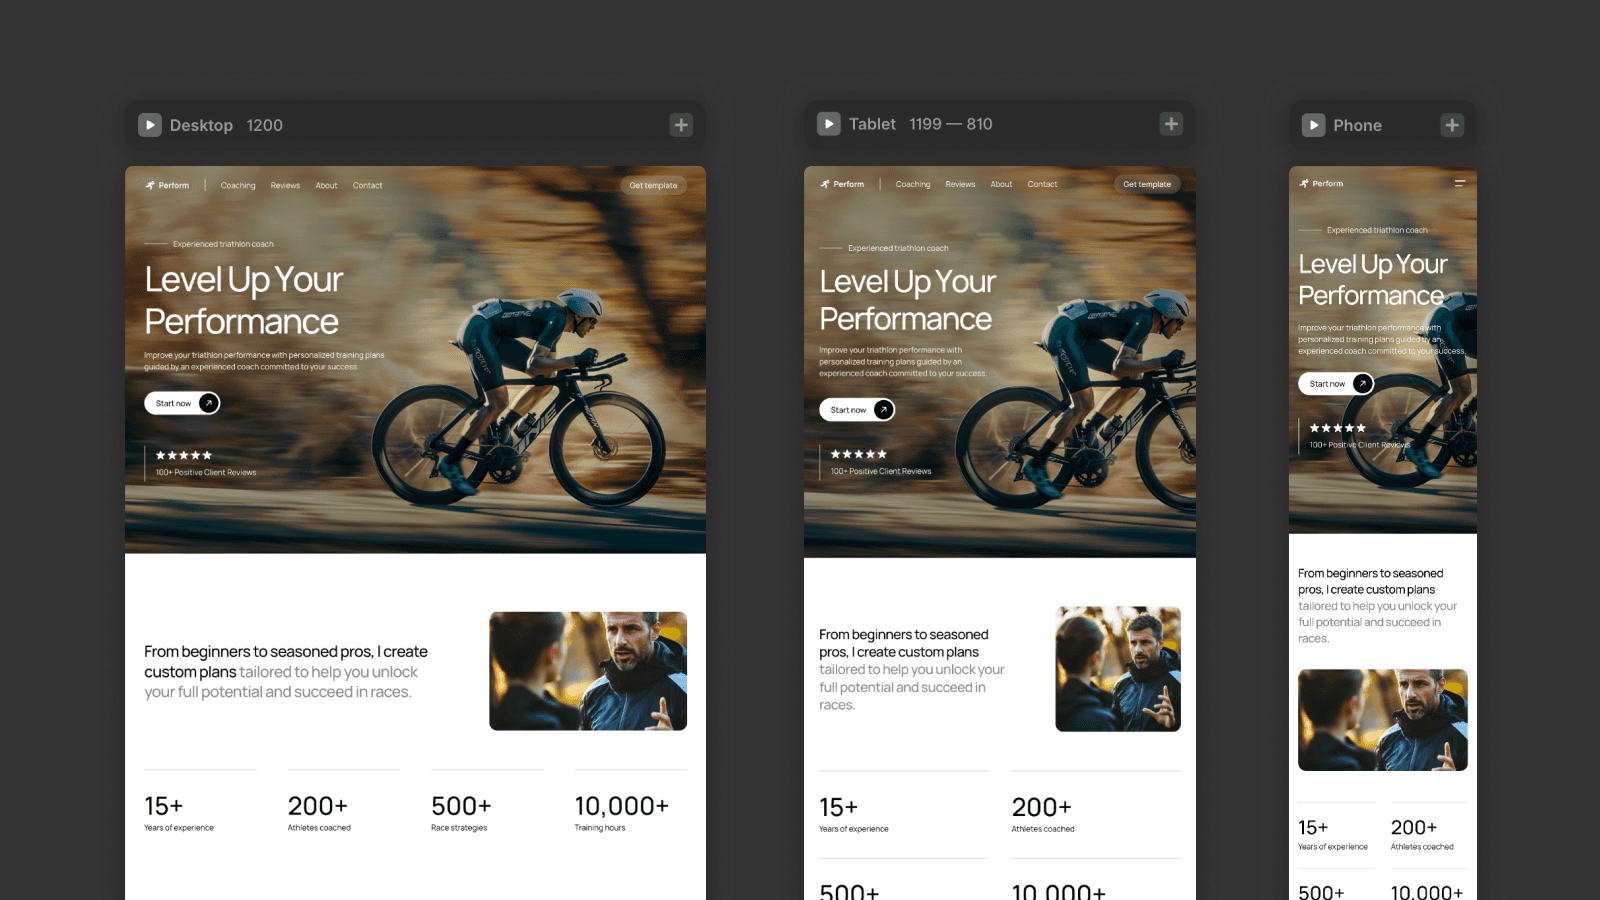Click the Start now button on the phone hero
1600x900 pixels.
click(x=1335, y=383)
